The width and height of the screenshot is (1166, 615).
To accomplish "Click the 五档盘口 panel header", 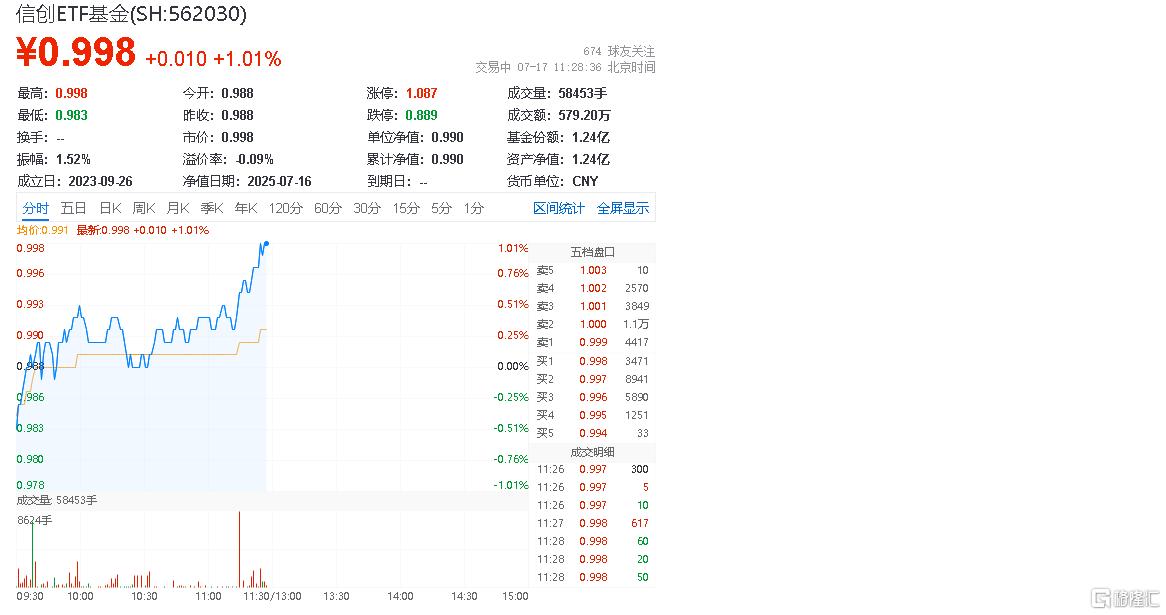I will pos(593,252).
